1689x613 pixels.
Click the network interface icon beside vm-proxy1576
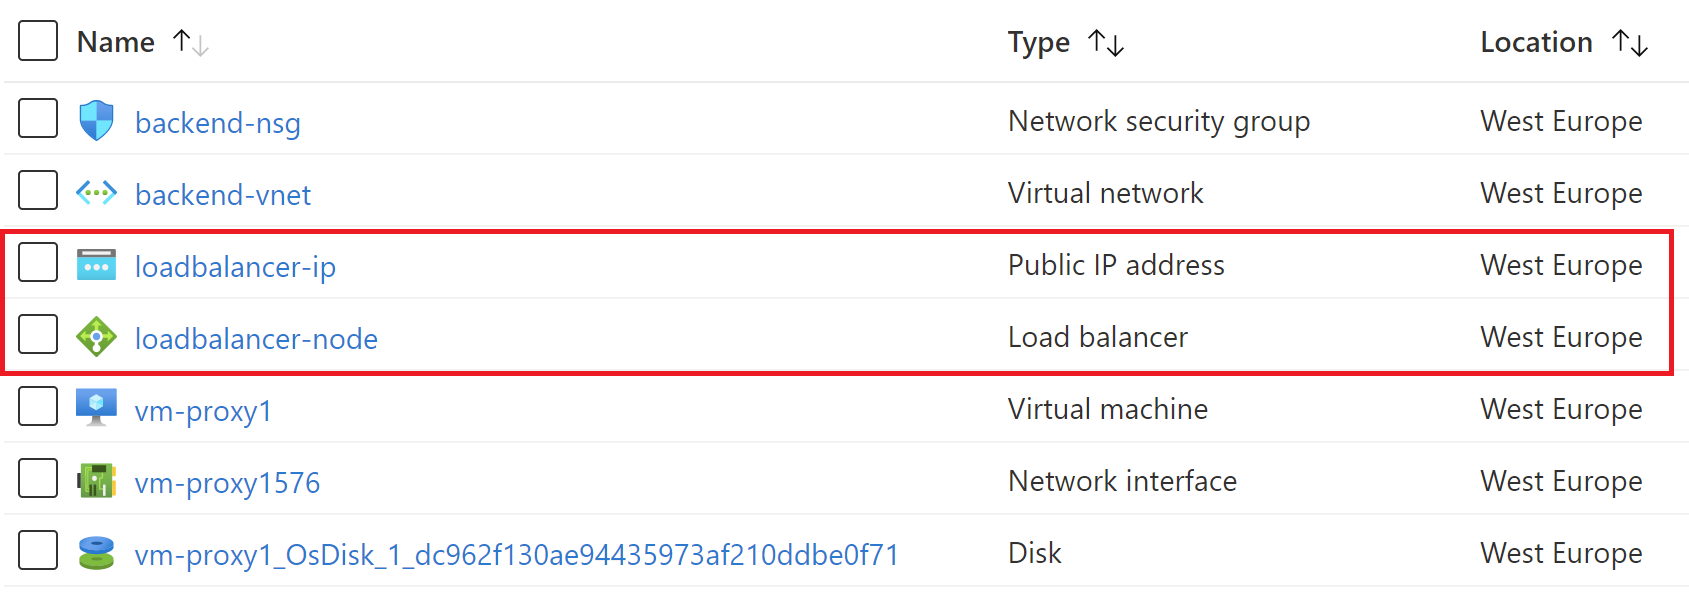(x=95, y=479)
